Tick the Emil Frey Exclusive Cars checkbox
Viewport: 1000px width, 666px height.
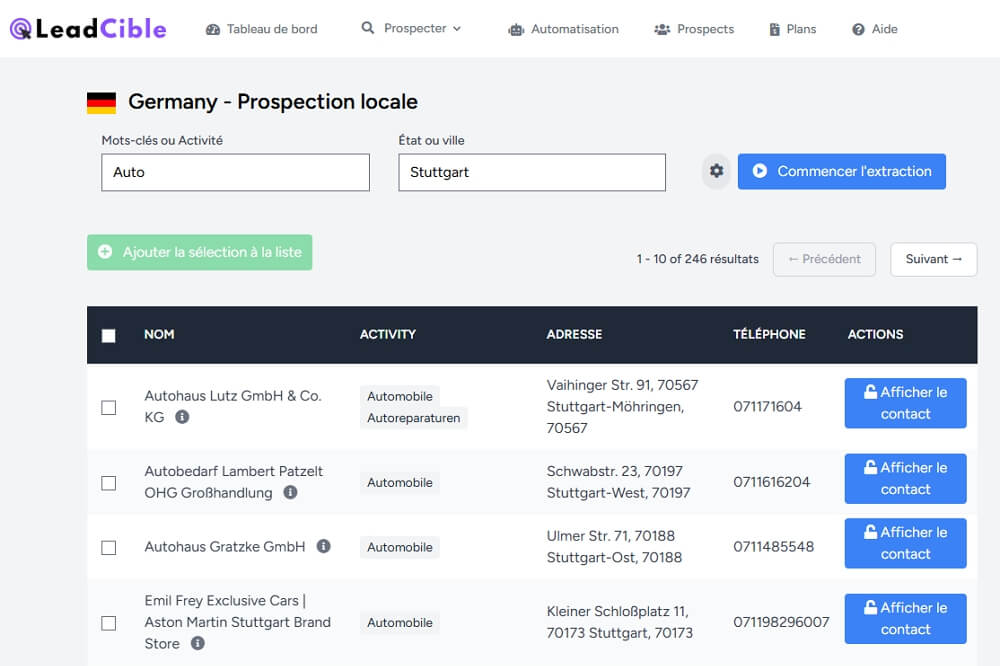[x=109, y=623]
